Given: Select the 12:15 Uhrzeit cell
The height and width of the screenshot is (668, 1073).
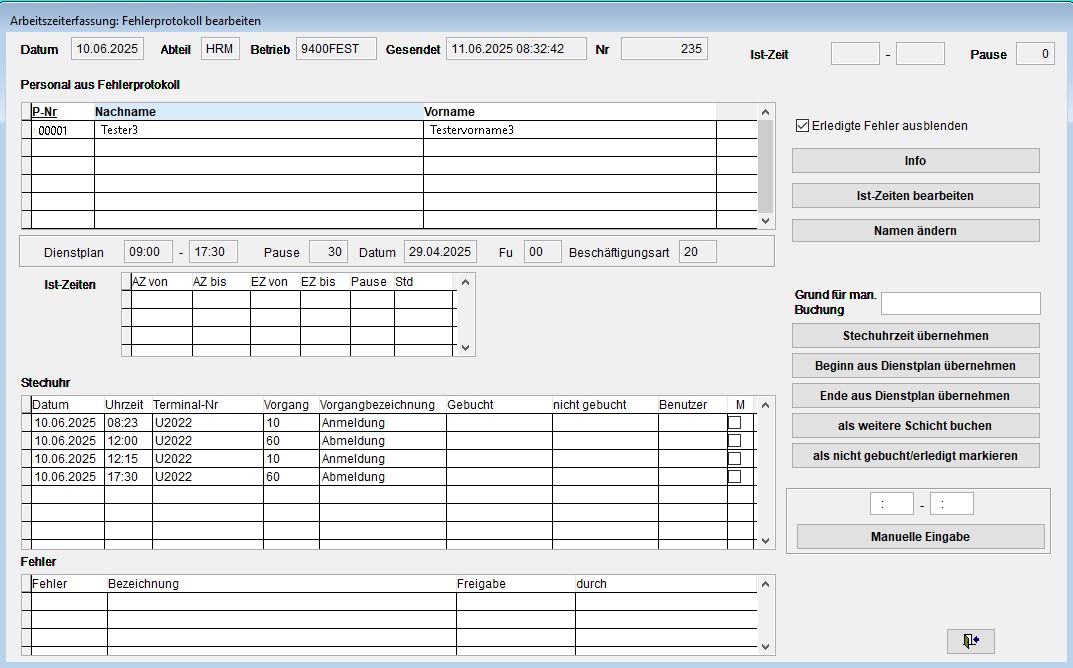Looking at the screenshot, I should tap(128, 459).
